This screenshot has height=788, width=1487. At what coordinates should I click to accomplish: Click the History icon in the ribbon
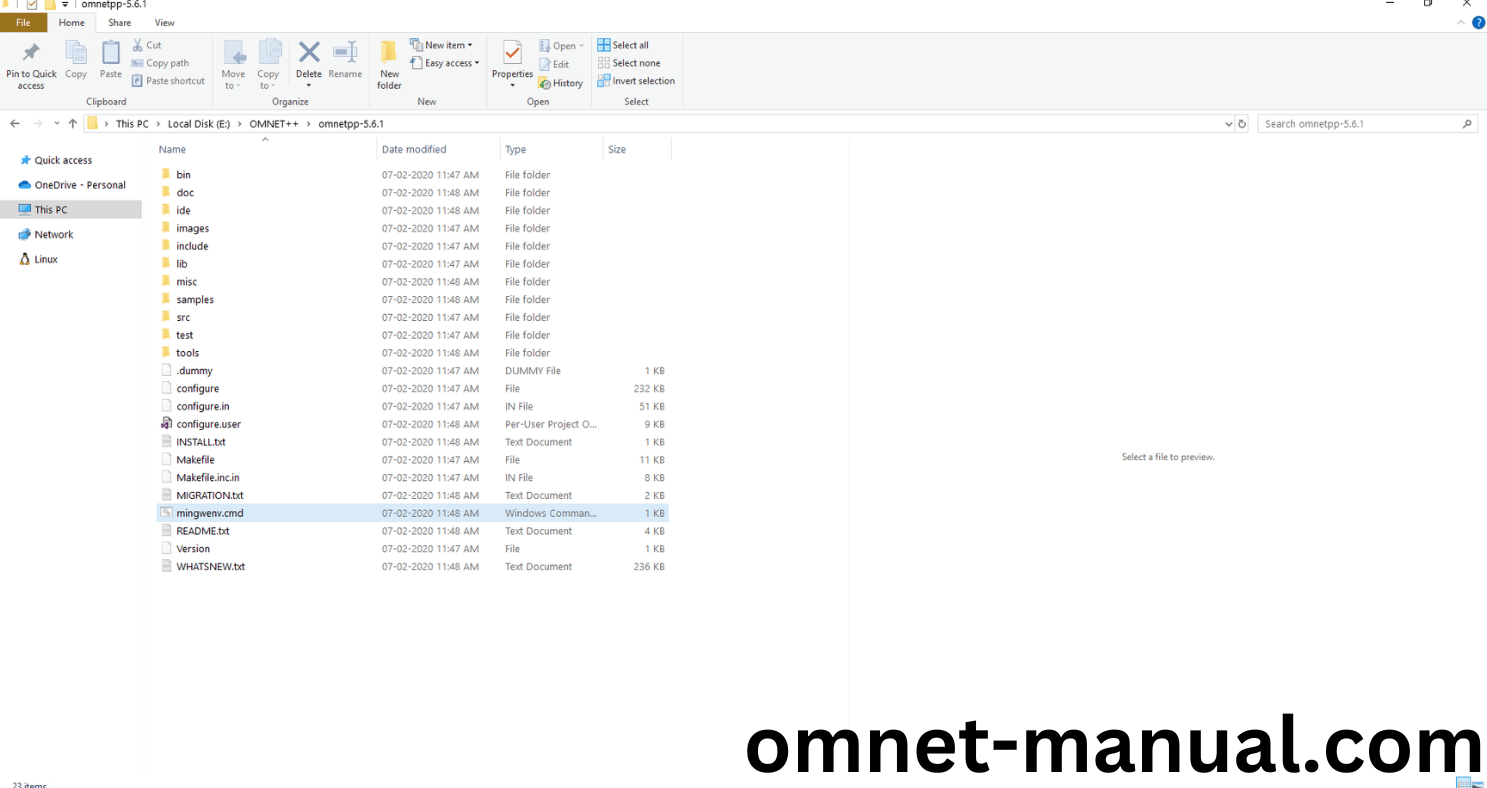pyautogui.click(x=545, y=83)
